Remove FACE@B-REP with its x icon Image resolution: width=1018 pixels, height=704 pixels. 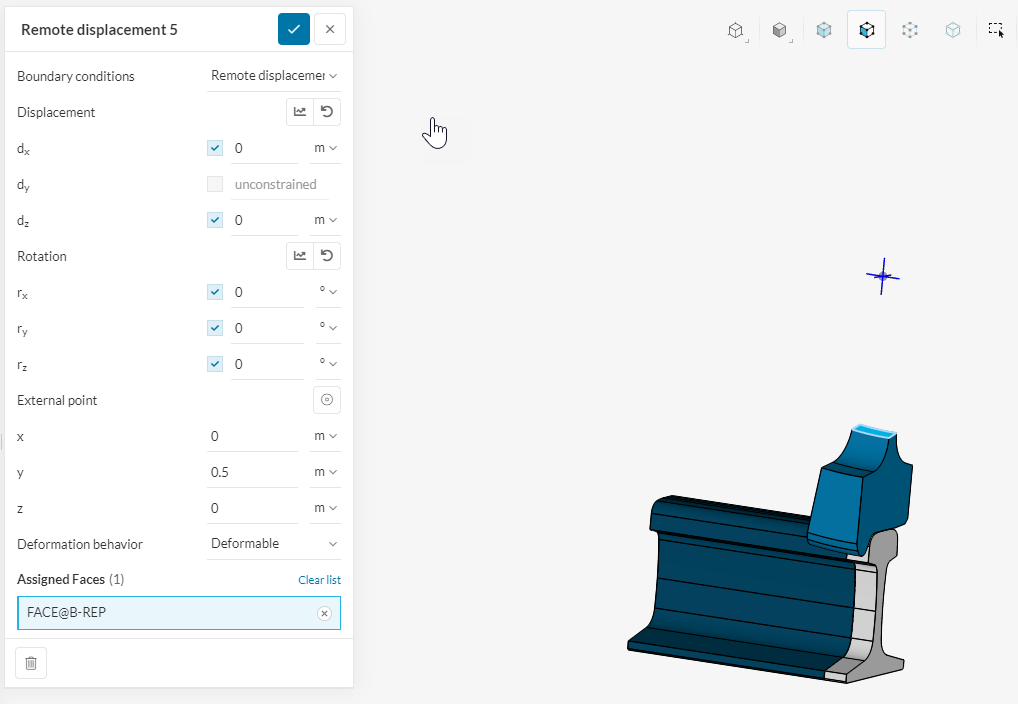tap(324, 613)
